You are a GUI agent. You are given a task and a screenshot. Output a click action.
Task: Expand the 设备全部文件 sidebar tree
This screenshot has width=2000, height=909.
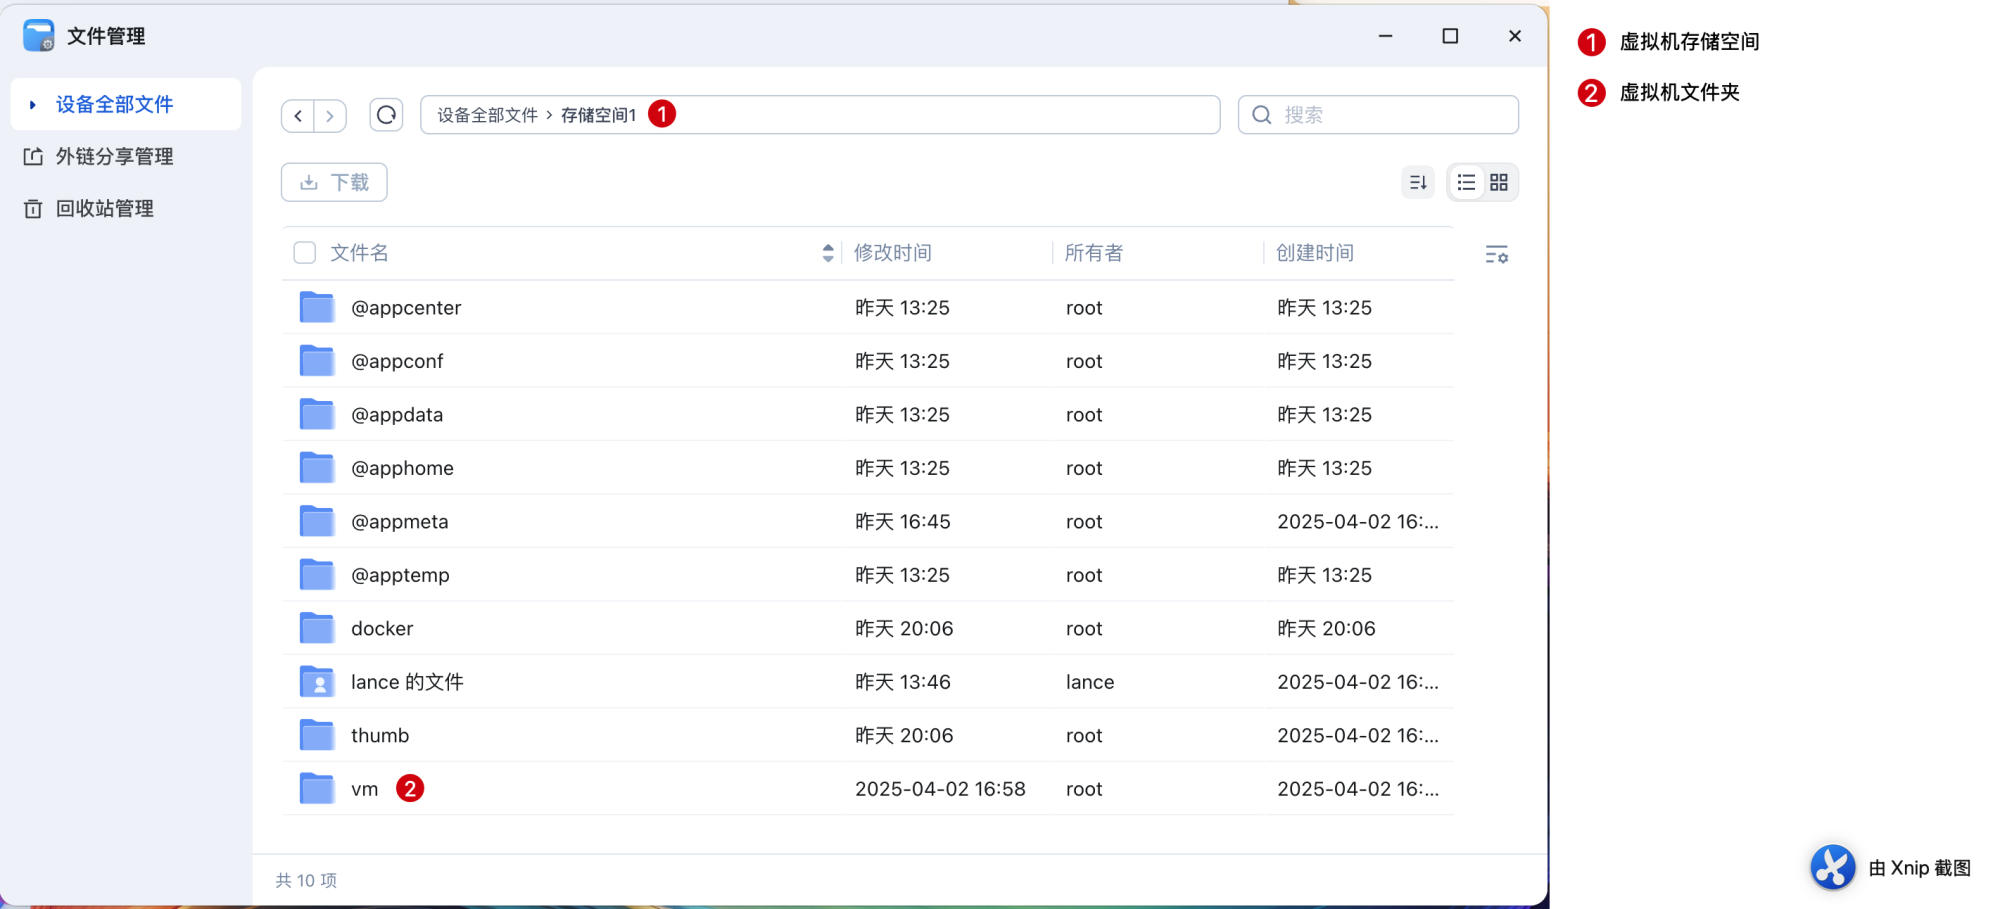pyautogui.click(x=32, y=104)
